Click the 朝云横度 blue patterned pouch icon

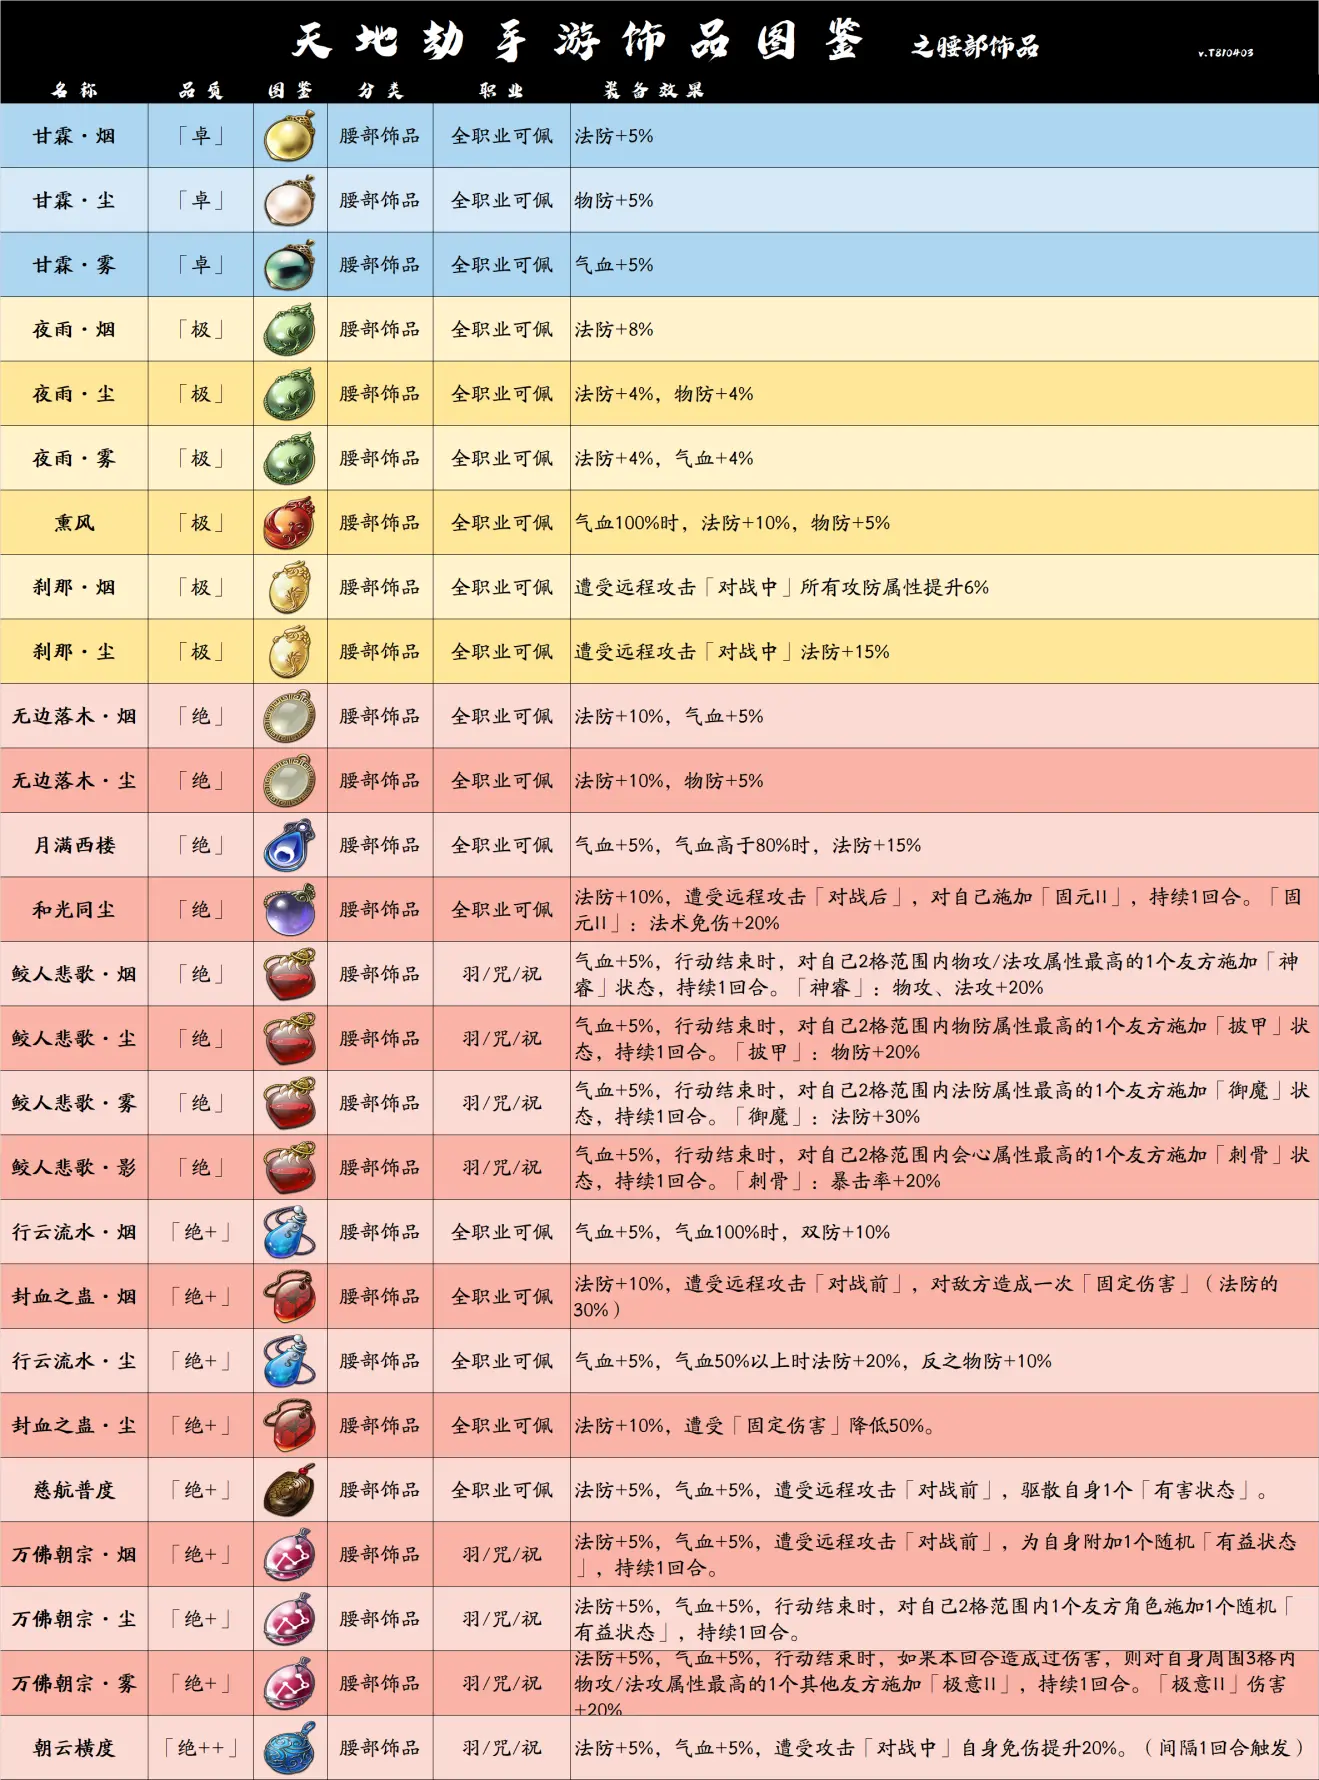(x=290, y=1748)
